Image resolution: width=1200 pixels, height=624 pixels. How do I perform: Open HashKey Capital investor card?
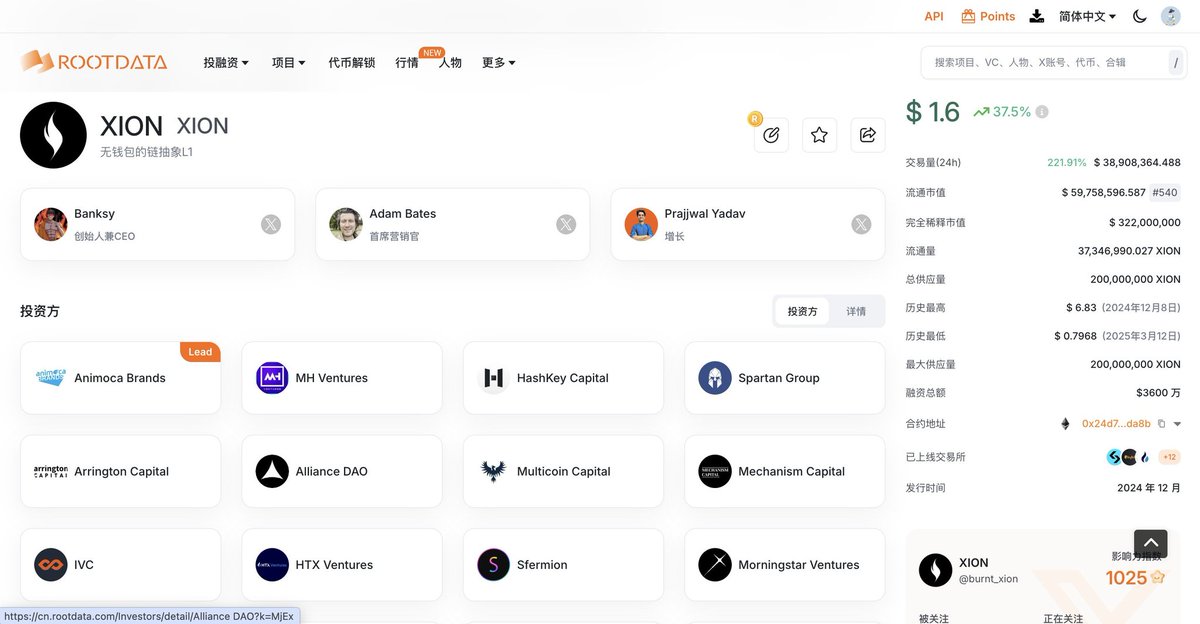coord(563,378)
